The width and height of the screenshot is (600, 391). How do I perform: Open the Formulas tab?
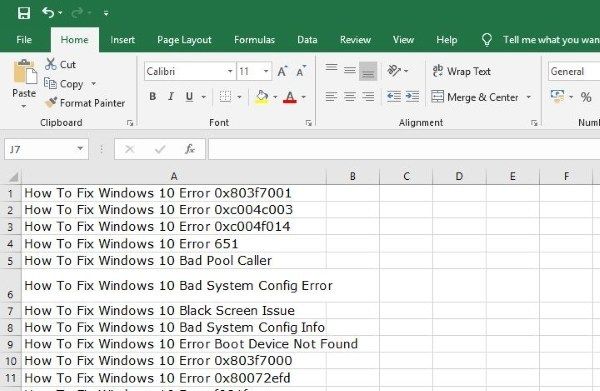point(254,40)
